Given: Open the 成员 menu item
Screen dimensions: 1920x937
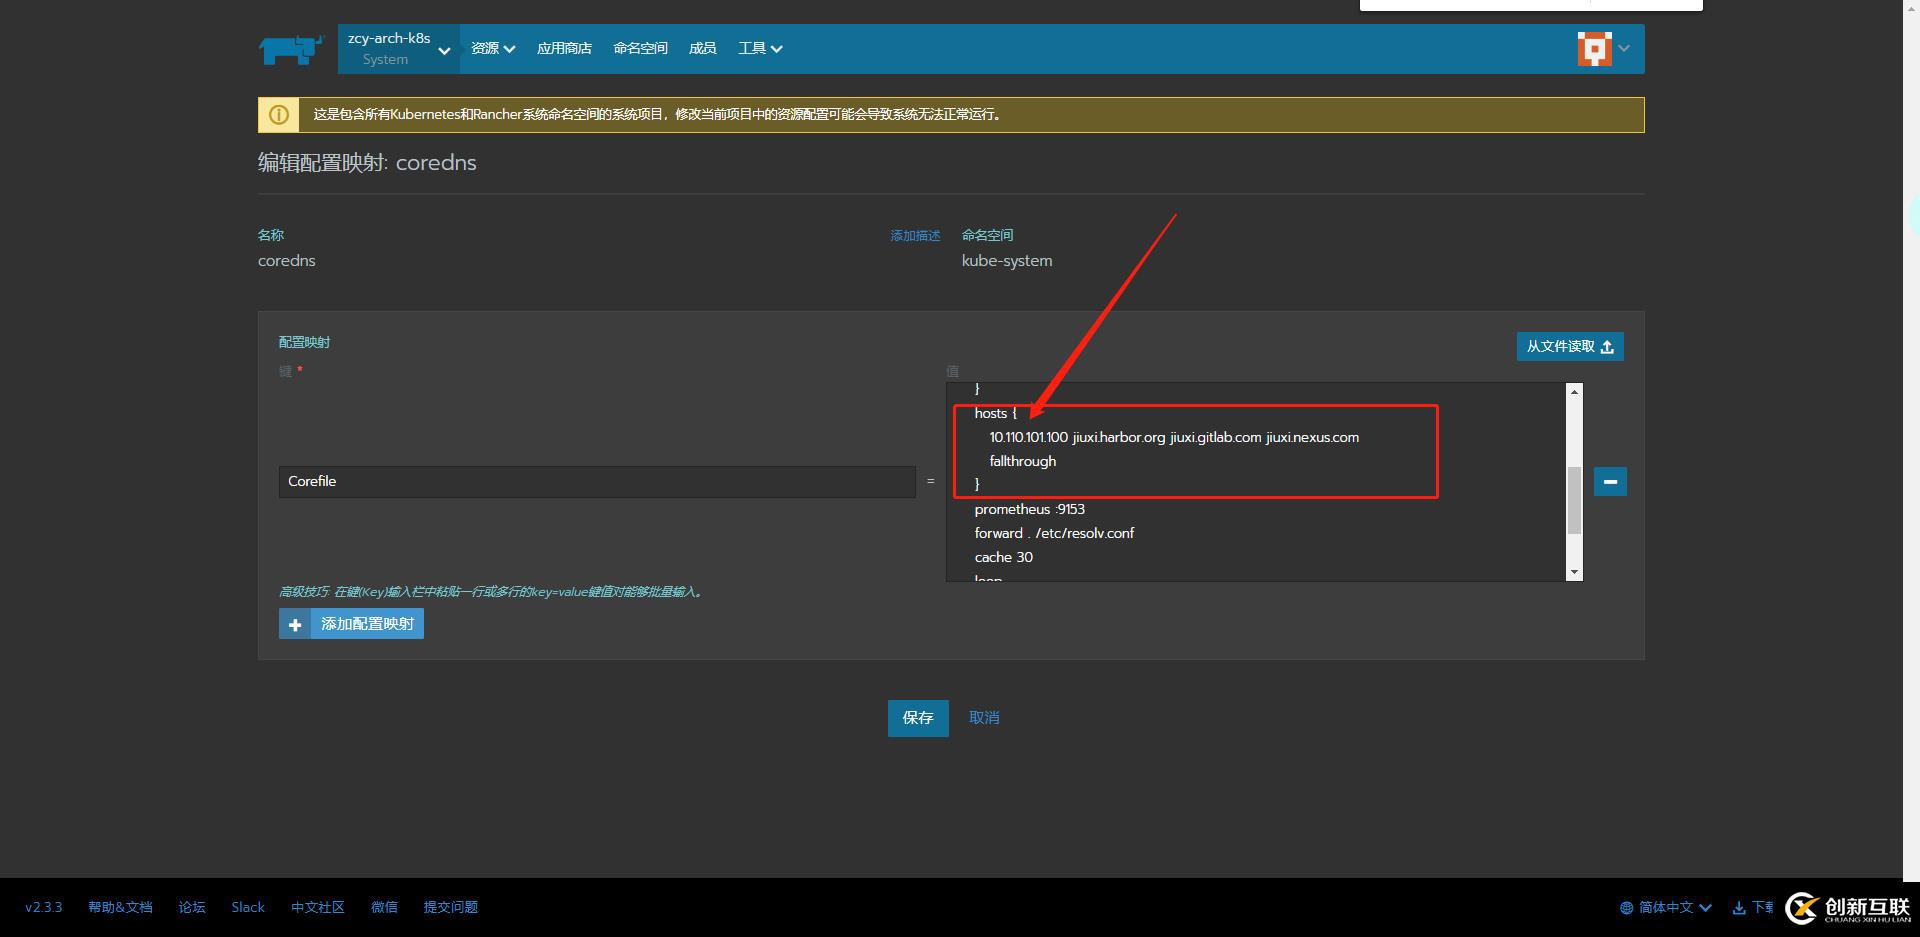Looking at the screenshot, I should tap(702, 49).
